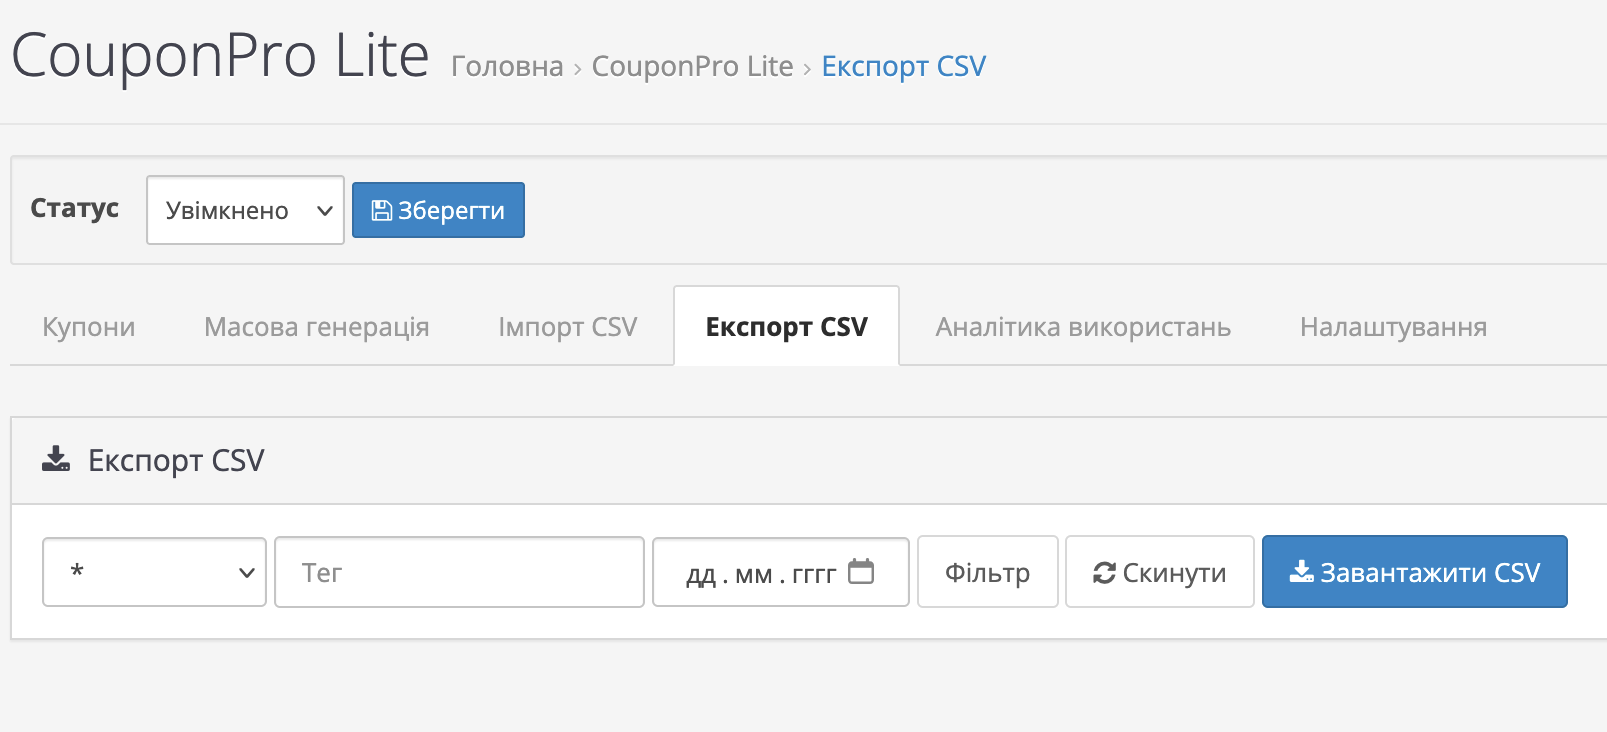
Task: Switch to the Купони tab
Action: pyautogui.click(x=89, y=327)
